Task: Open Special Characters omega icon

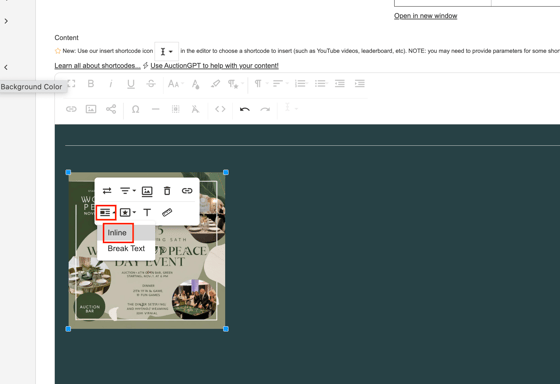Action: (135, 109)
